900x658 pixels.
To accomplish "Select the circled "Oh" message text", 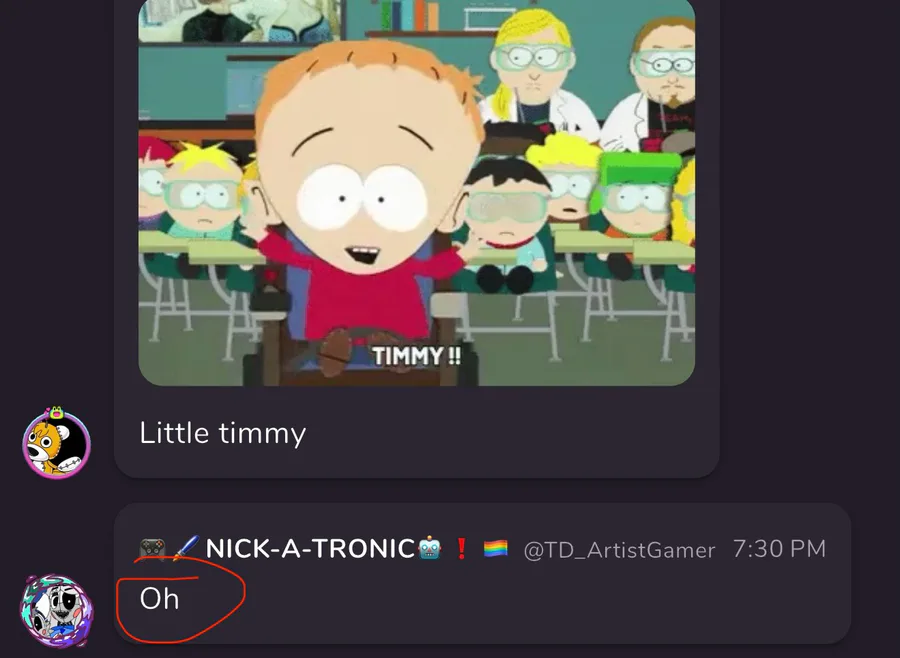I will point(160,599).
